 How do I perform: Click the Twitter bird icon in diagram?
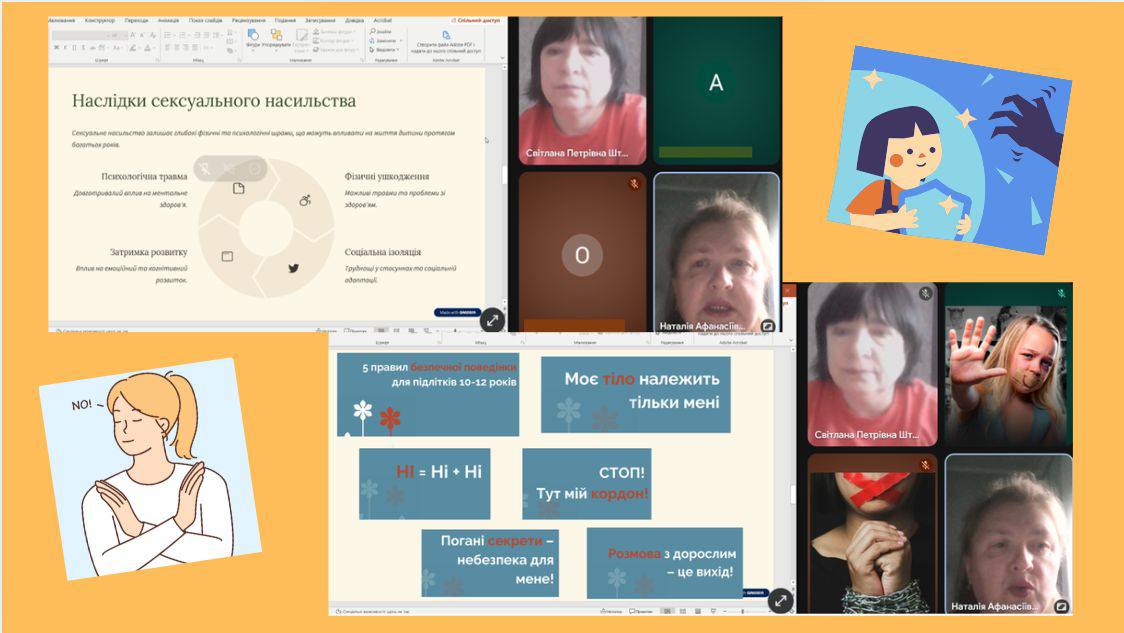(294, 268)
